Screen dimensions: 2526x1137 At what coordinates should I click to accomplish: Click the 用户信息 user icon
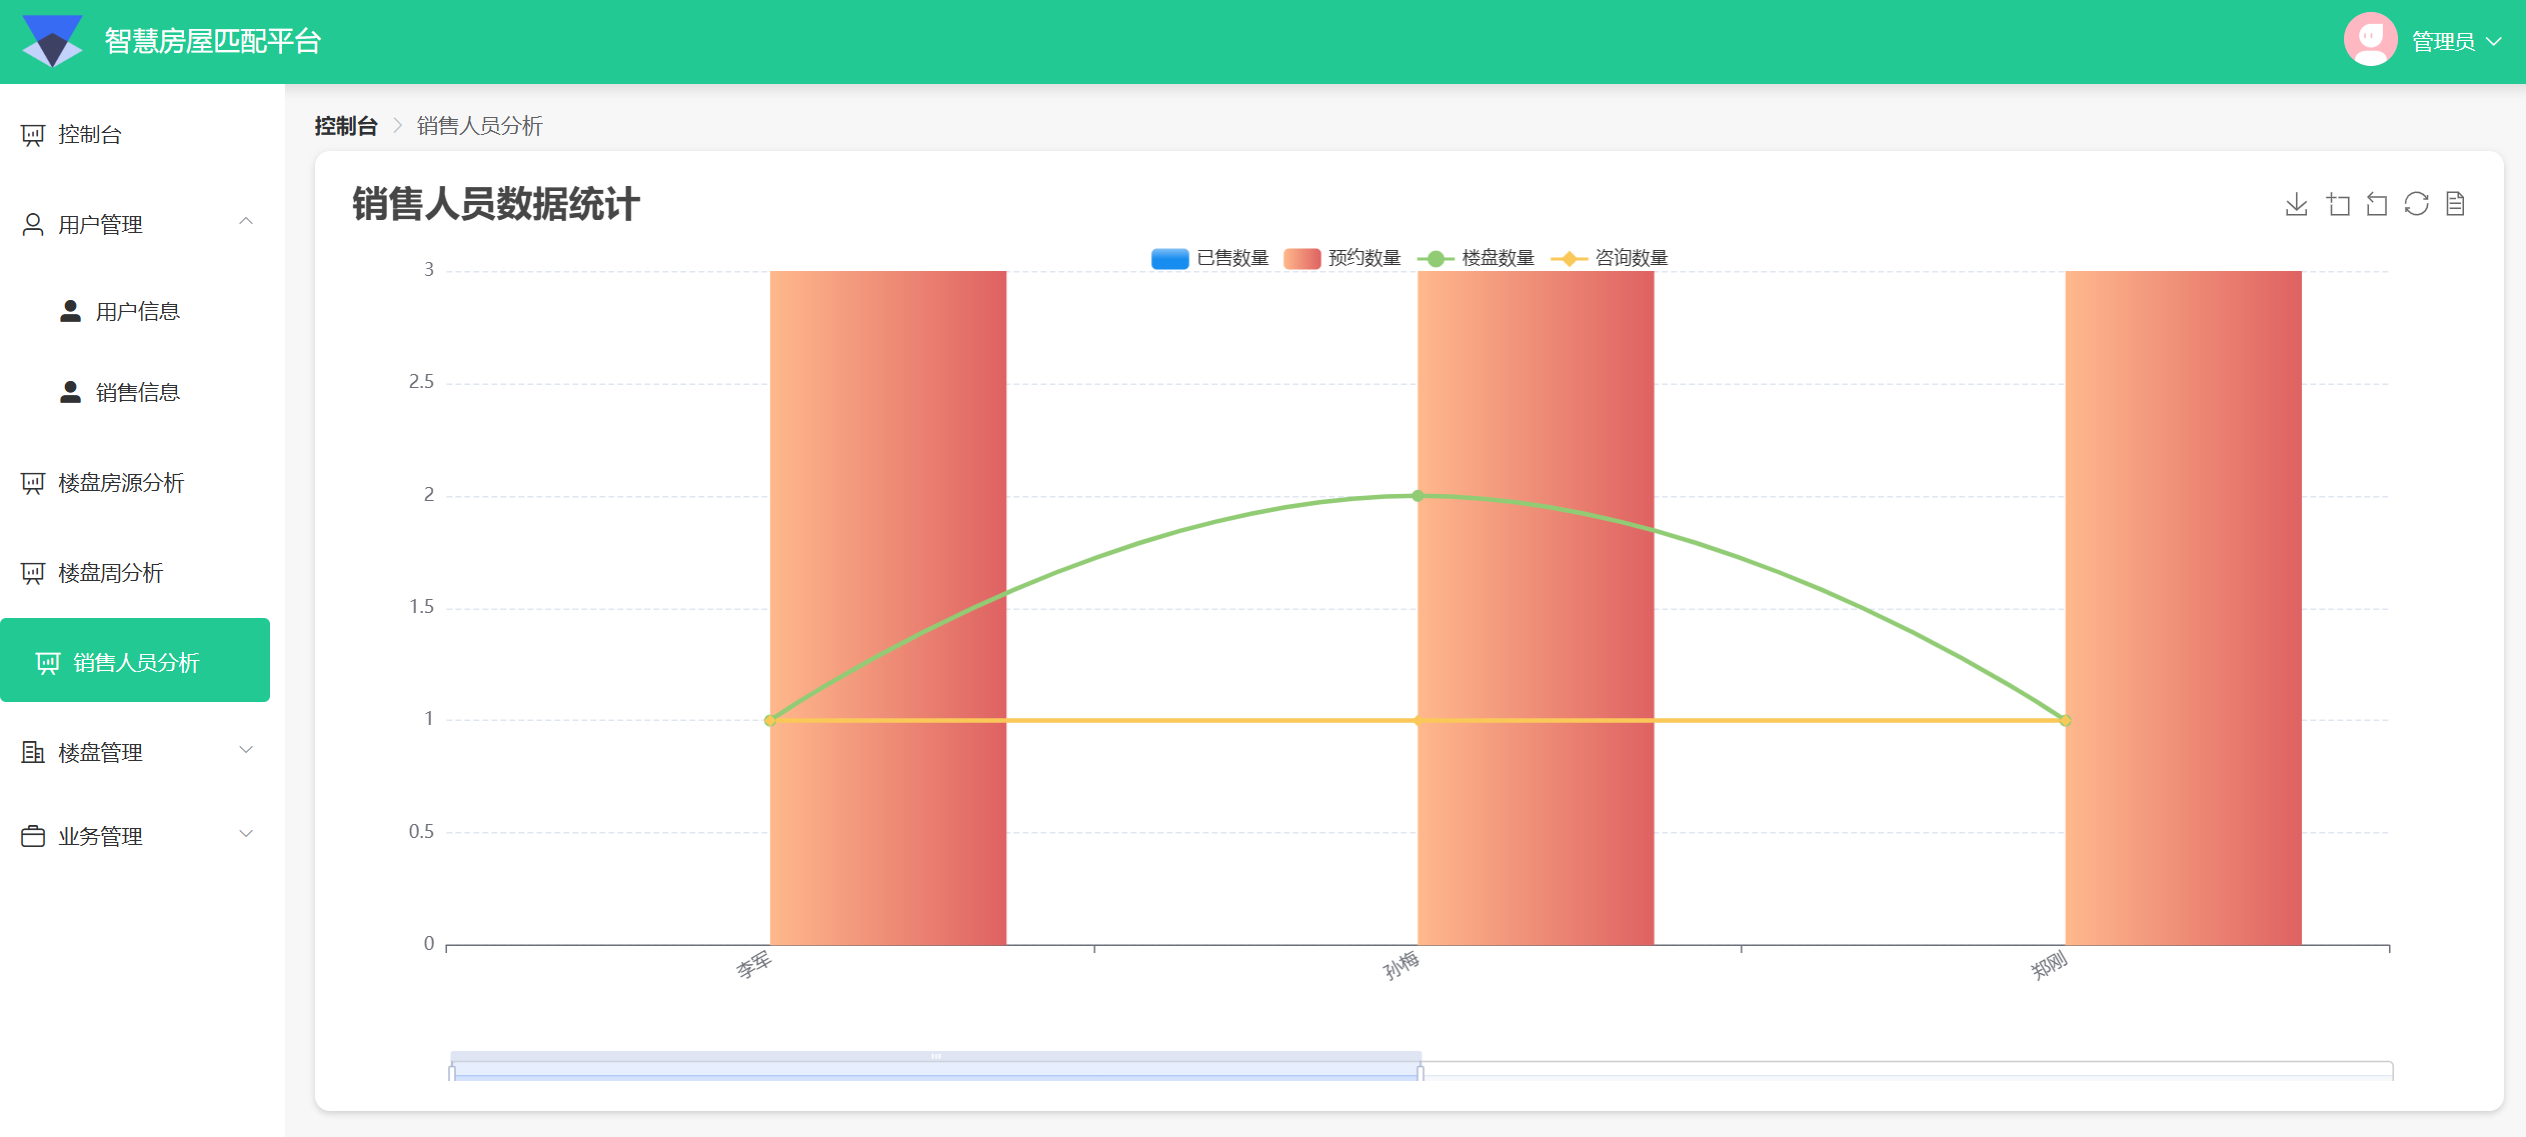pos(70,311)
